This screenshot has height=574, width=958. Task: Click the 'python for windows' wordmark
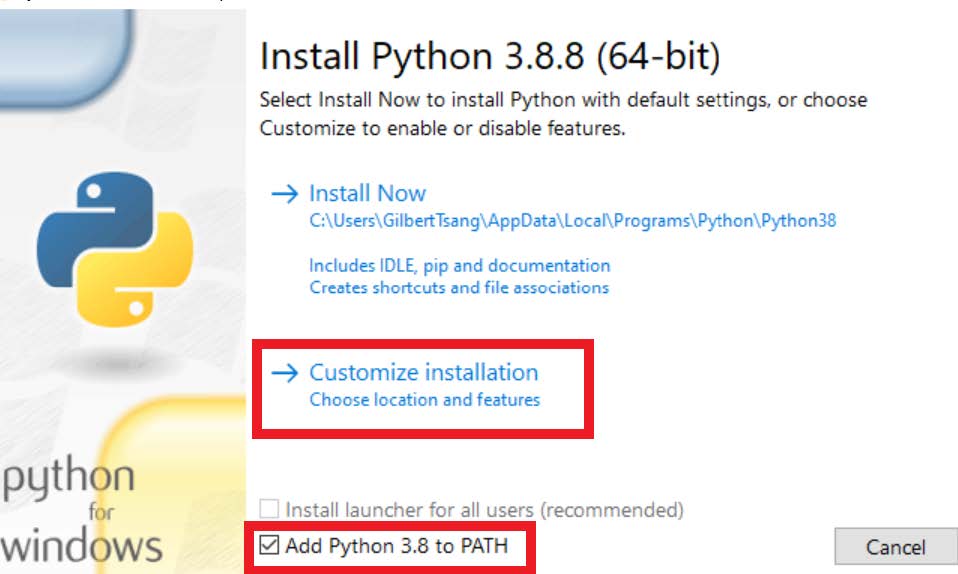pos(81,509)
